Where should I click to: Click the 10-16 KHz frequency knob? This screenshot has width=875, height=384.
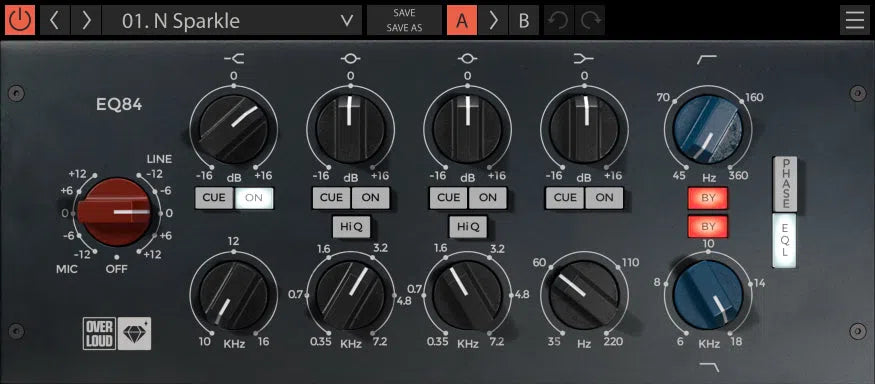point(234,295)
